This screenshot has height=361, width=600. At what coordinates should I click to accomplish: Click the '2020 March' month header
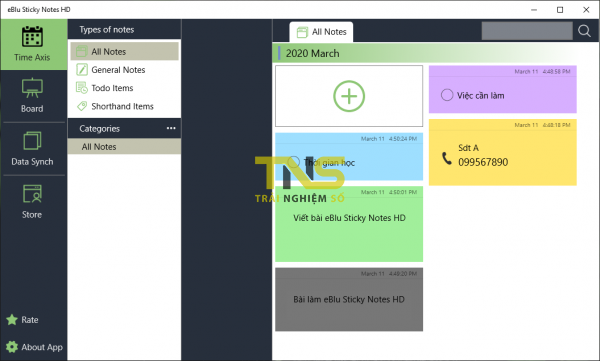[313, 53]
